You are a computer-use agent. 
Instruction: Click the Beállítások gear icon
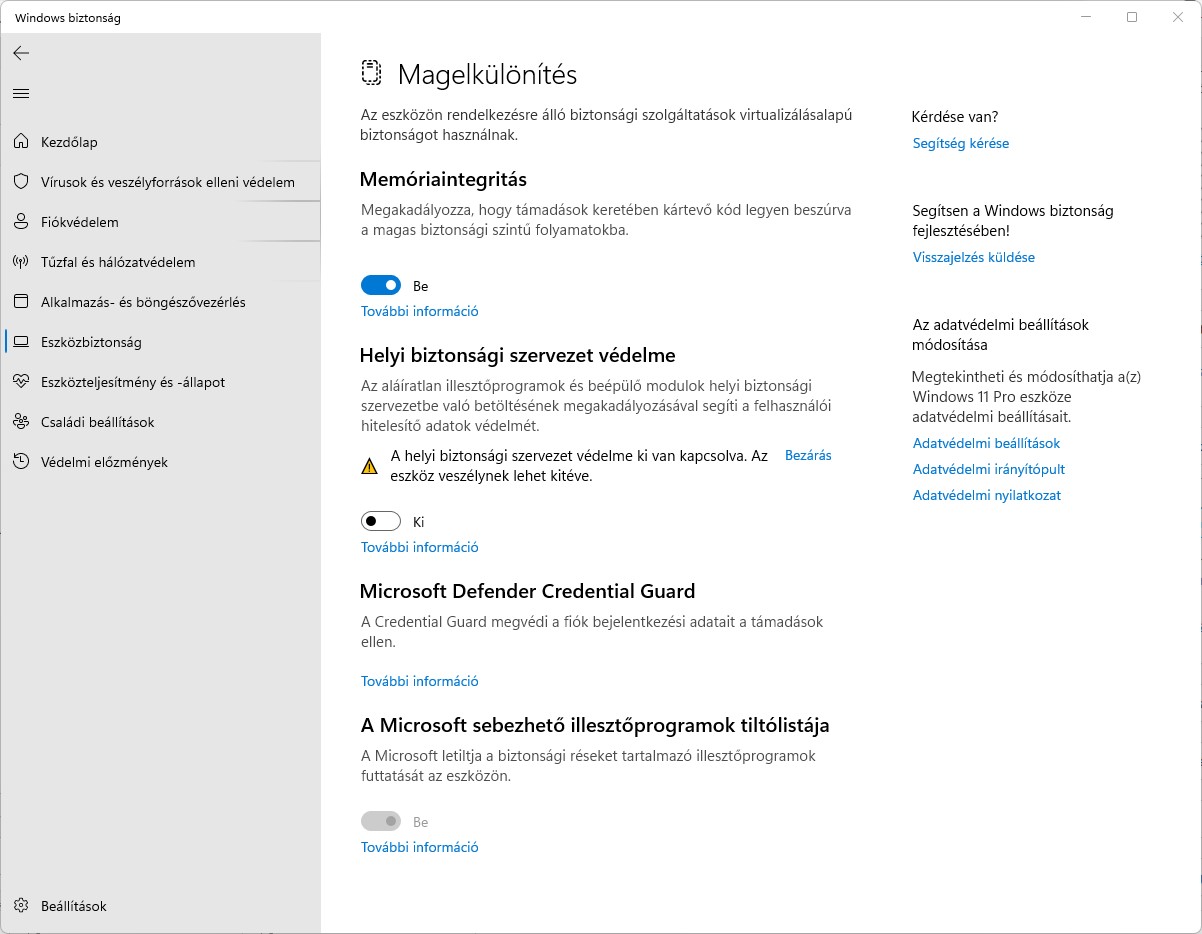pyautogui.click(x=21, y=906)
